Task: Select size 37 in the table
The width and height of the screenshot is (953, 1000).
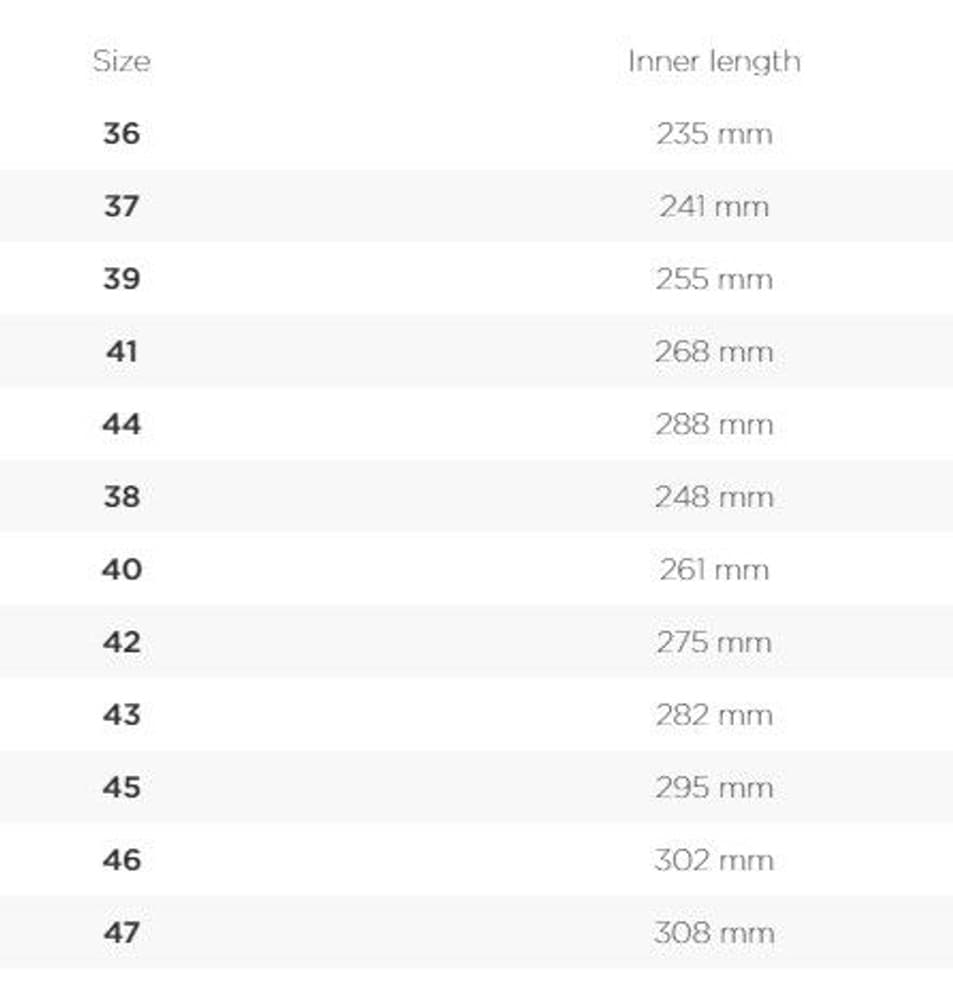Action: [121, 206]
